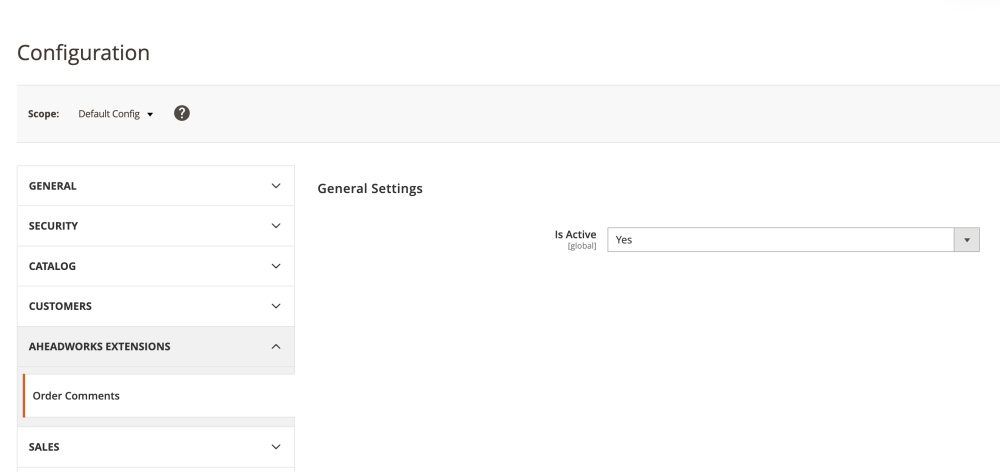Collapse the AHEADWORKS EXTENSIONS section
The height and width of the screenshot is (472, 1000).
pyautogui.click(x=156, y=346)
